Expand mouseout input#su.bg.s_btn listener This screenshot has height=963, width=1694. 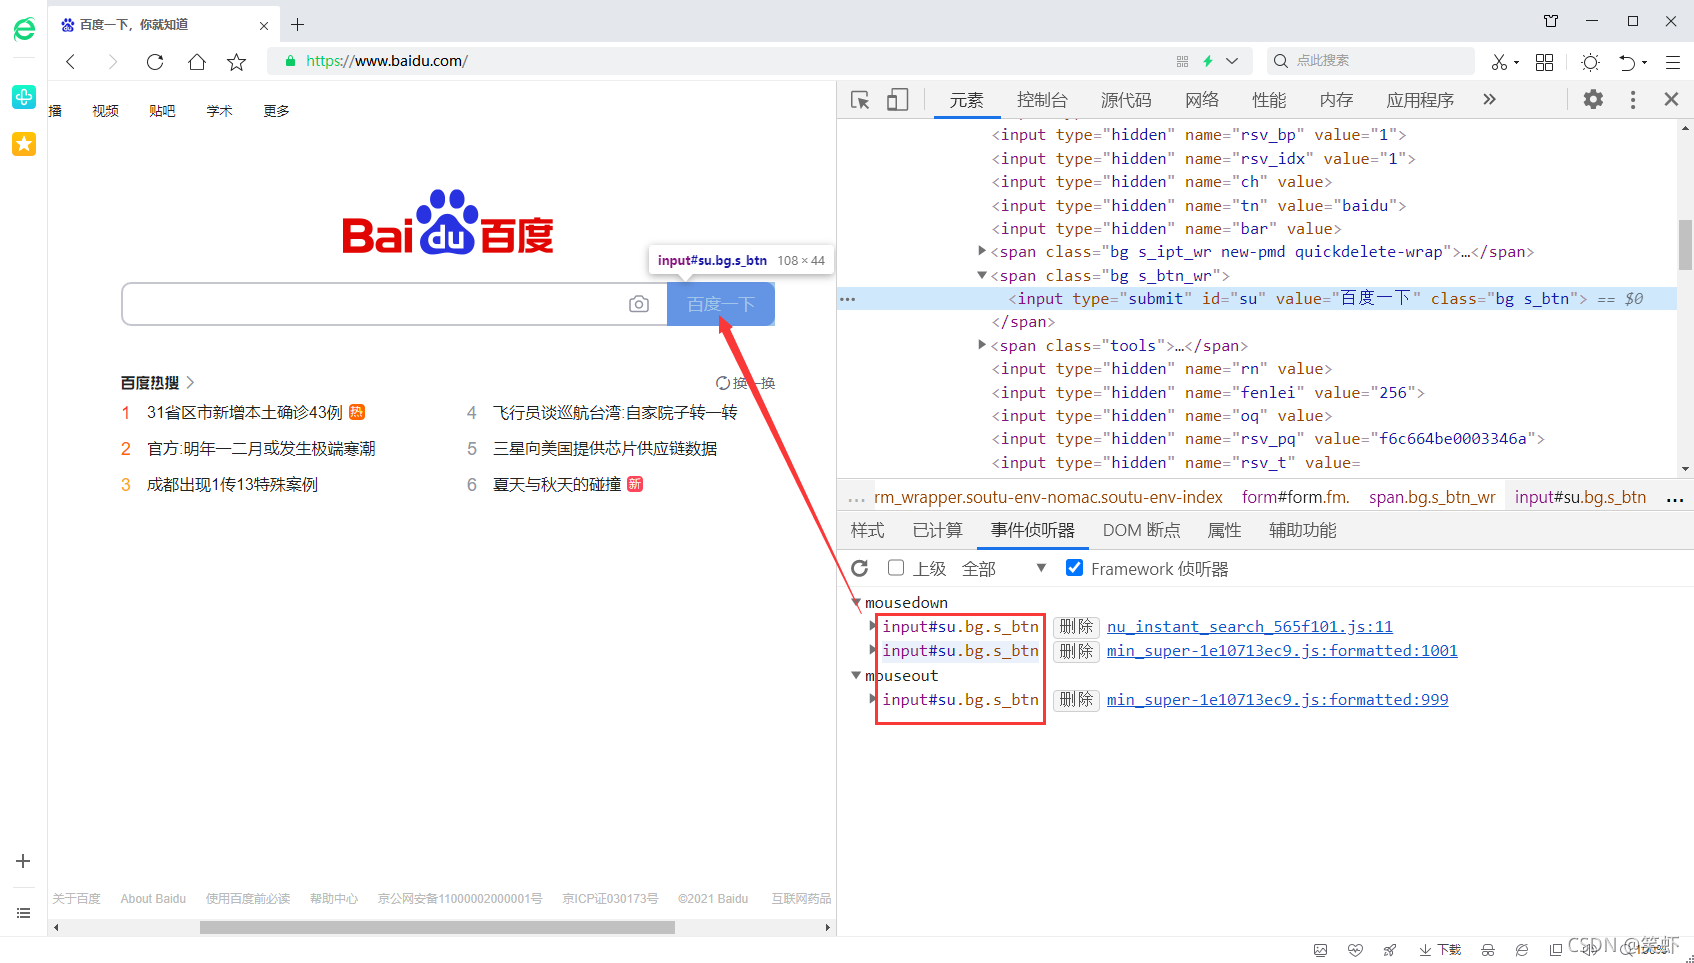click(873, 699)
